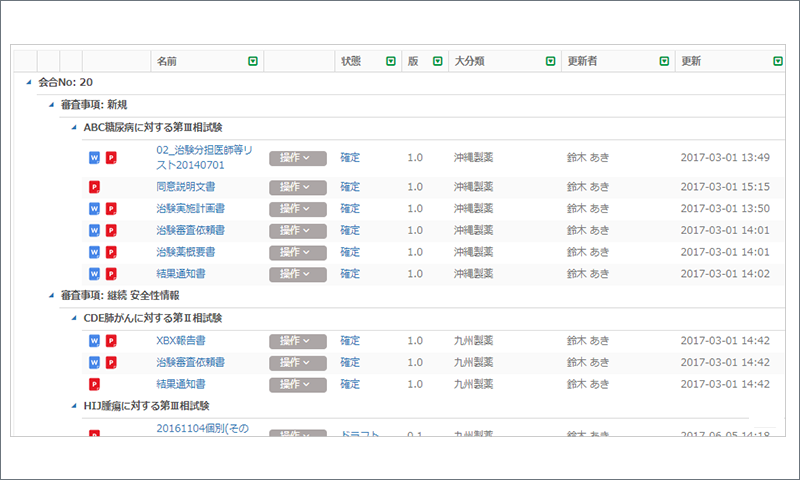This screenshot has width=800, height=480.
Task: Open the 治験薬概要書 document link
Action: pos(186,252)
